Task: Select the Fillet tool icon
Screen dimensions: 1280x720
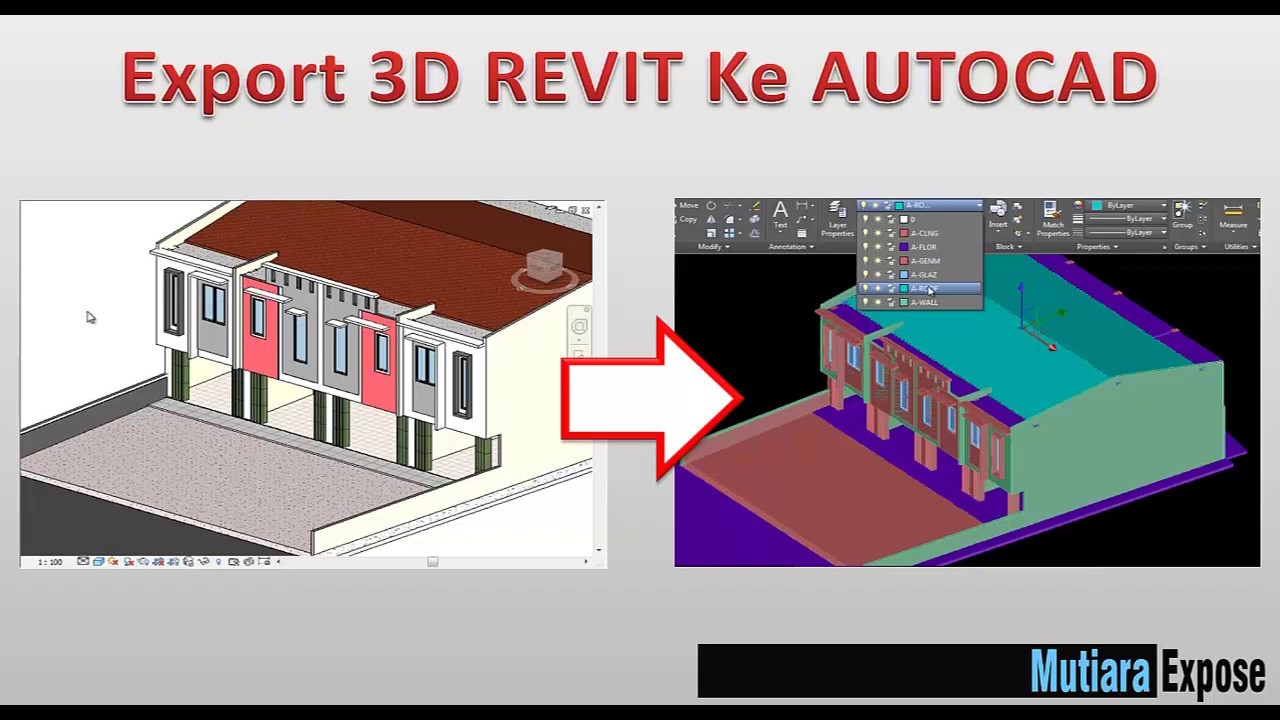Action: click(x=729, y=219)
